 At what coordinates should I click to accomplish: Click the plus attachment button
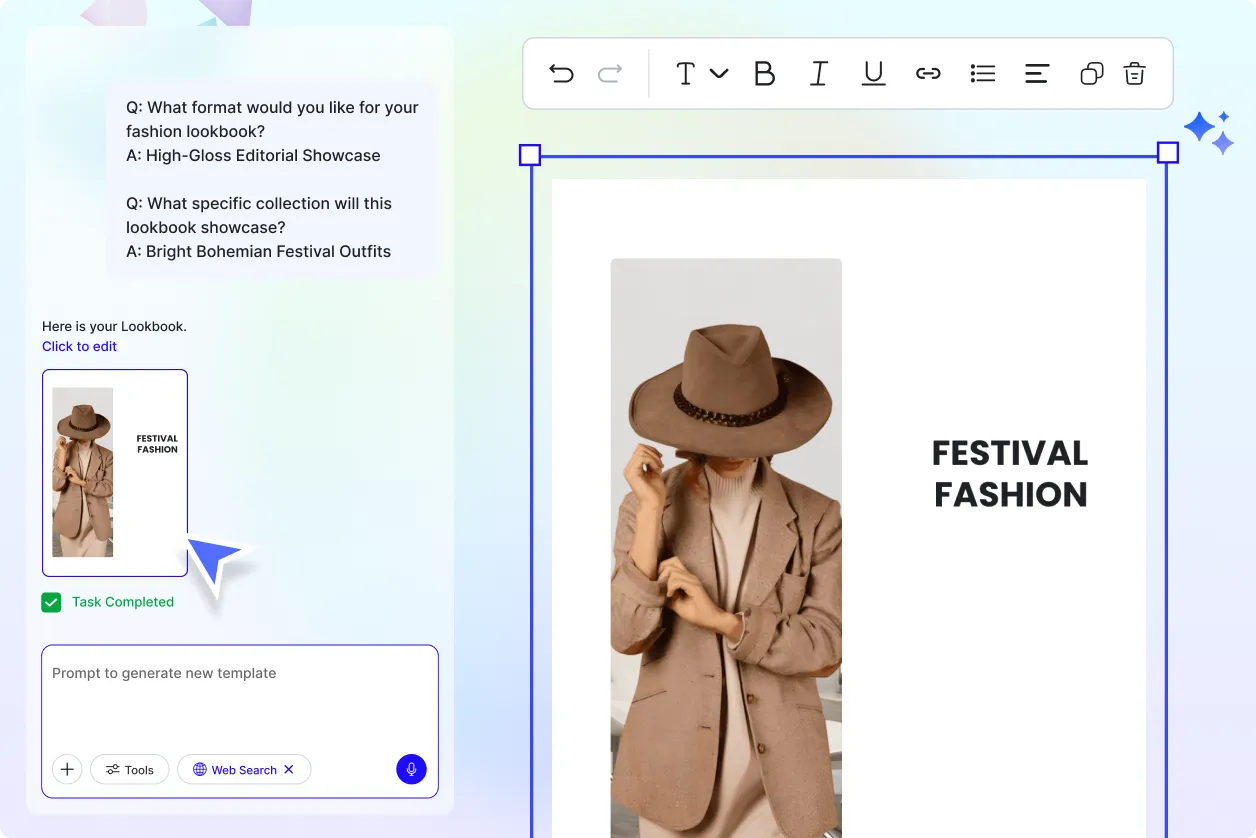[x=67, y=769]
